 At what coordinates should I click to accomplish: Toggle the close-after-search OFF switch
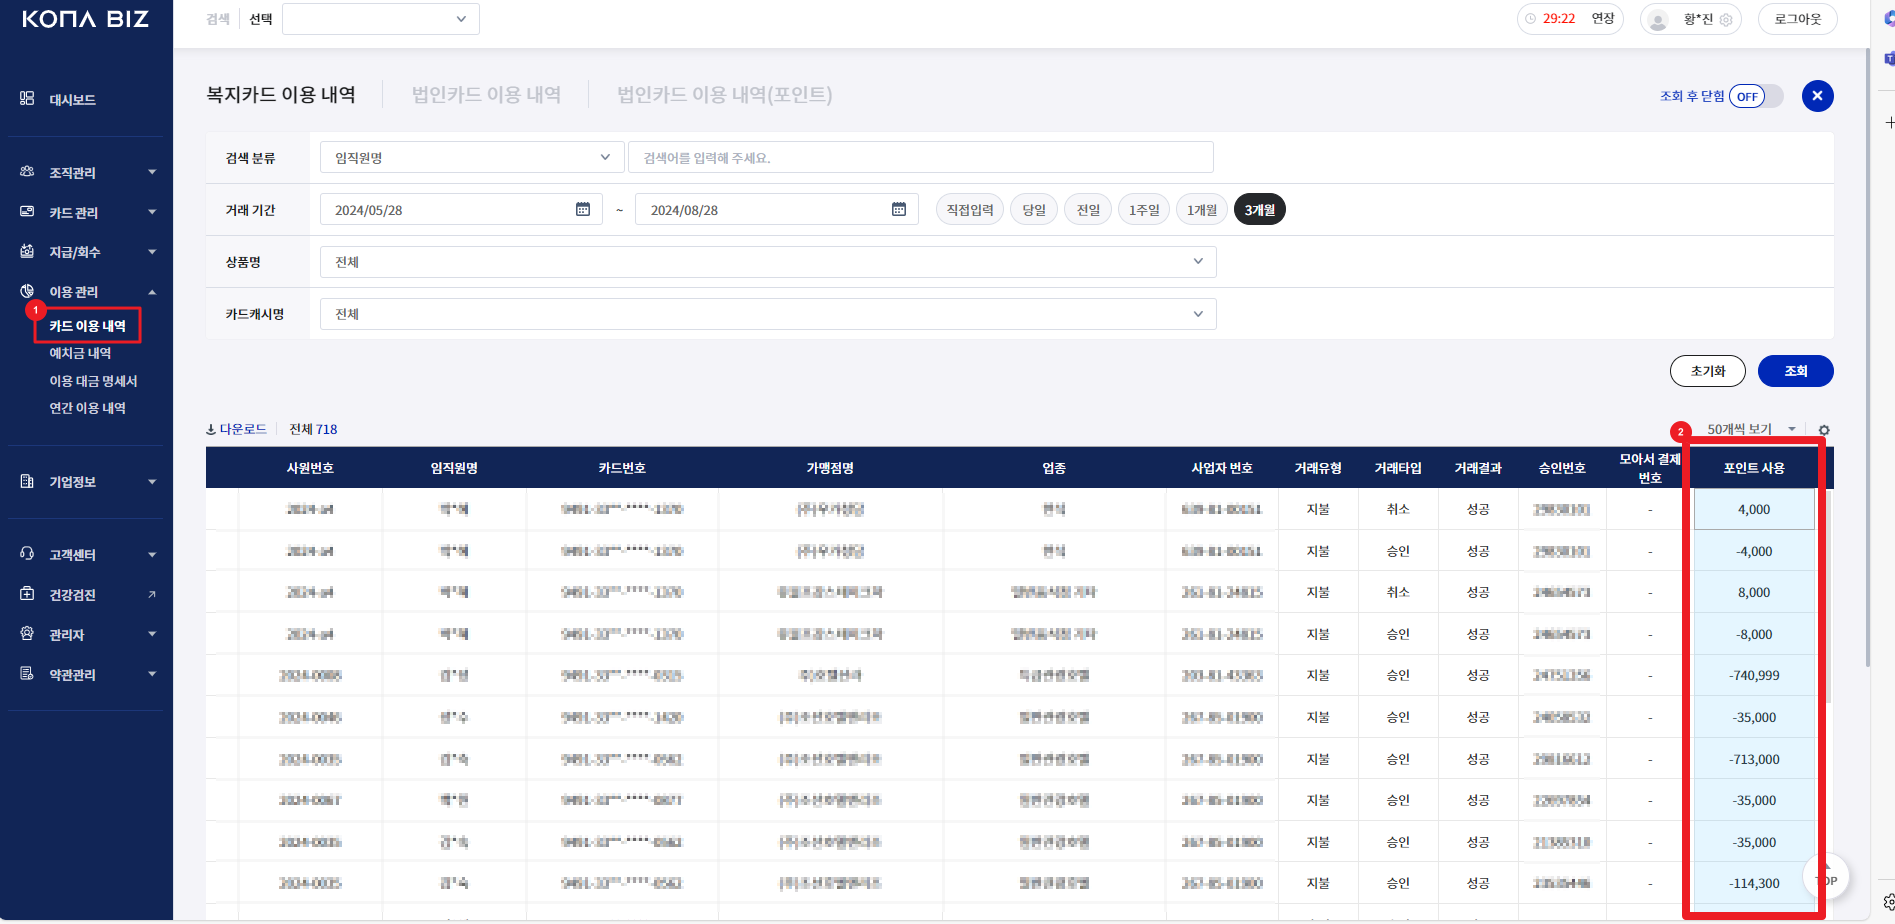click(x=1756, y=96)
